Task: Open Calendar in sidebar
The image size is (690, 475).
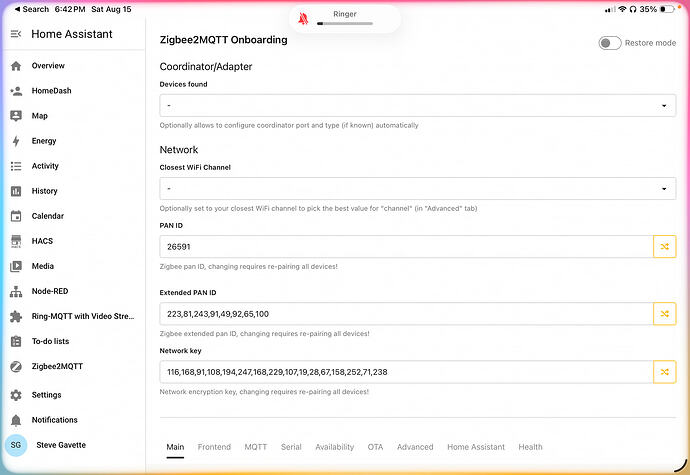Action: click(x=48, y=216)
